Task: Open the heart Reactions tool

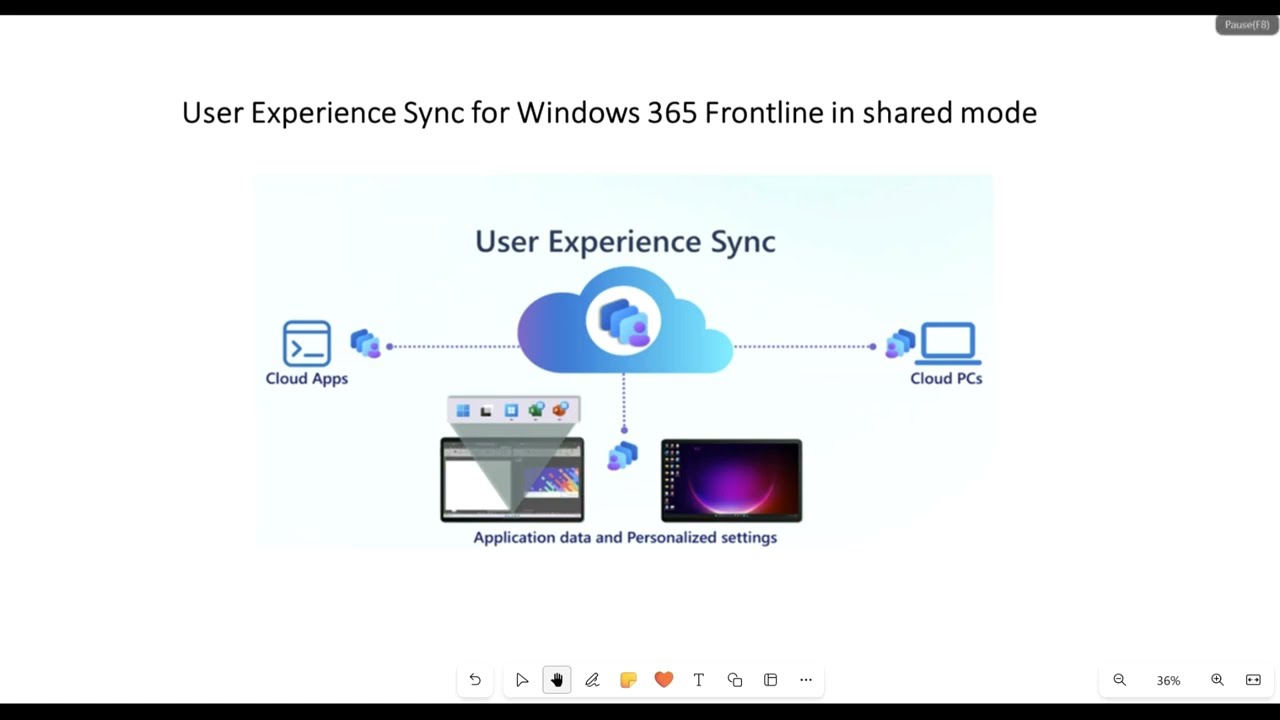Action: click(x=664, y=680)
